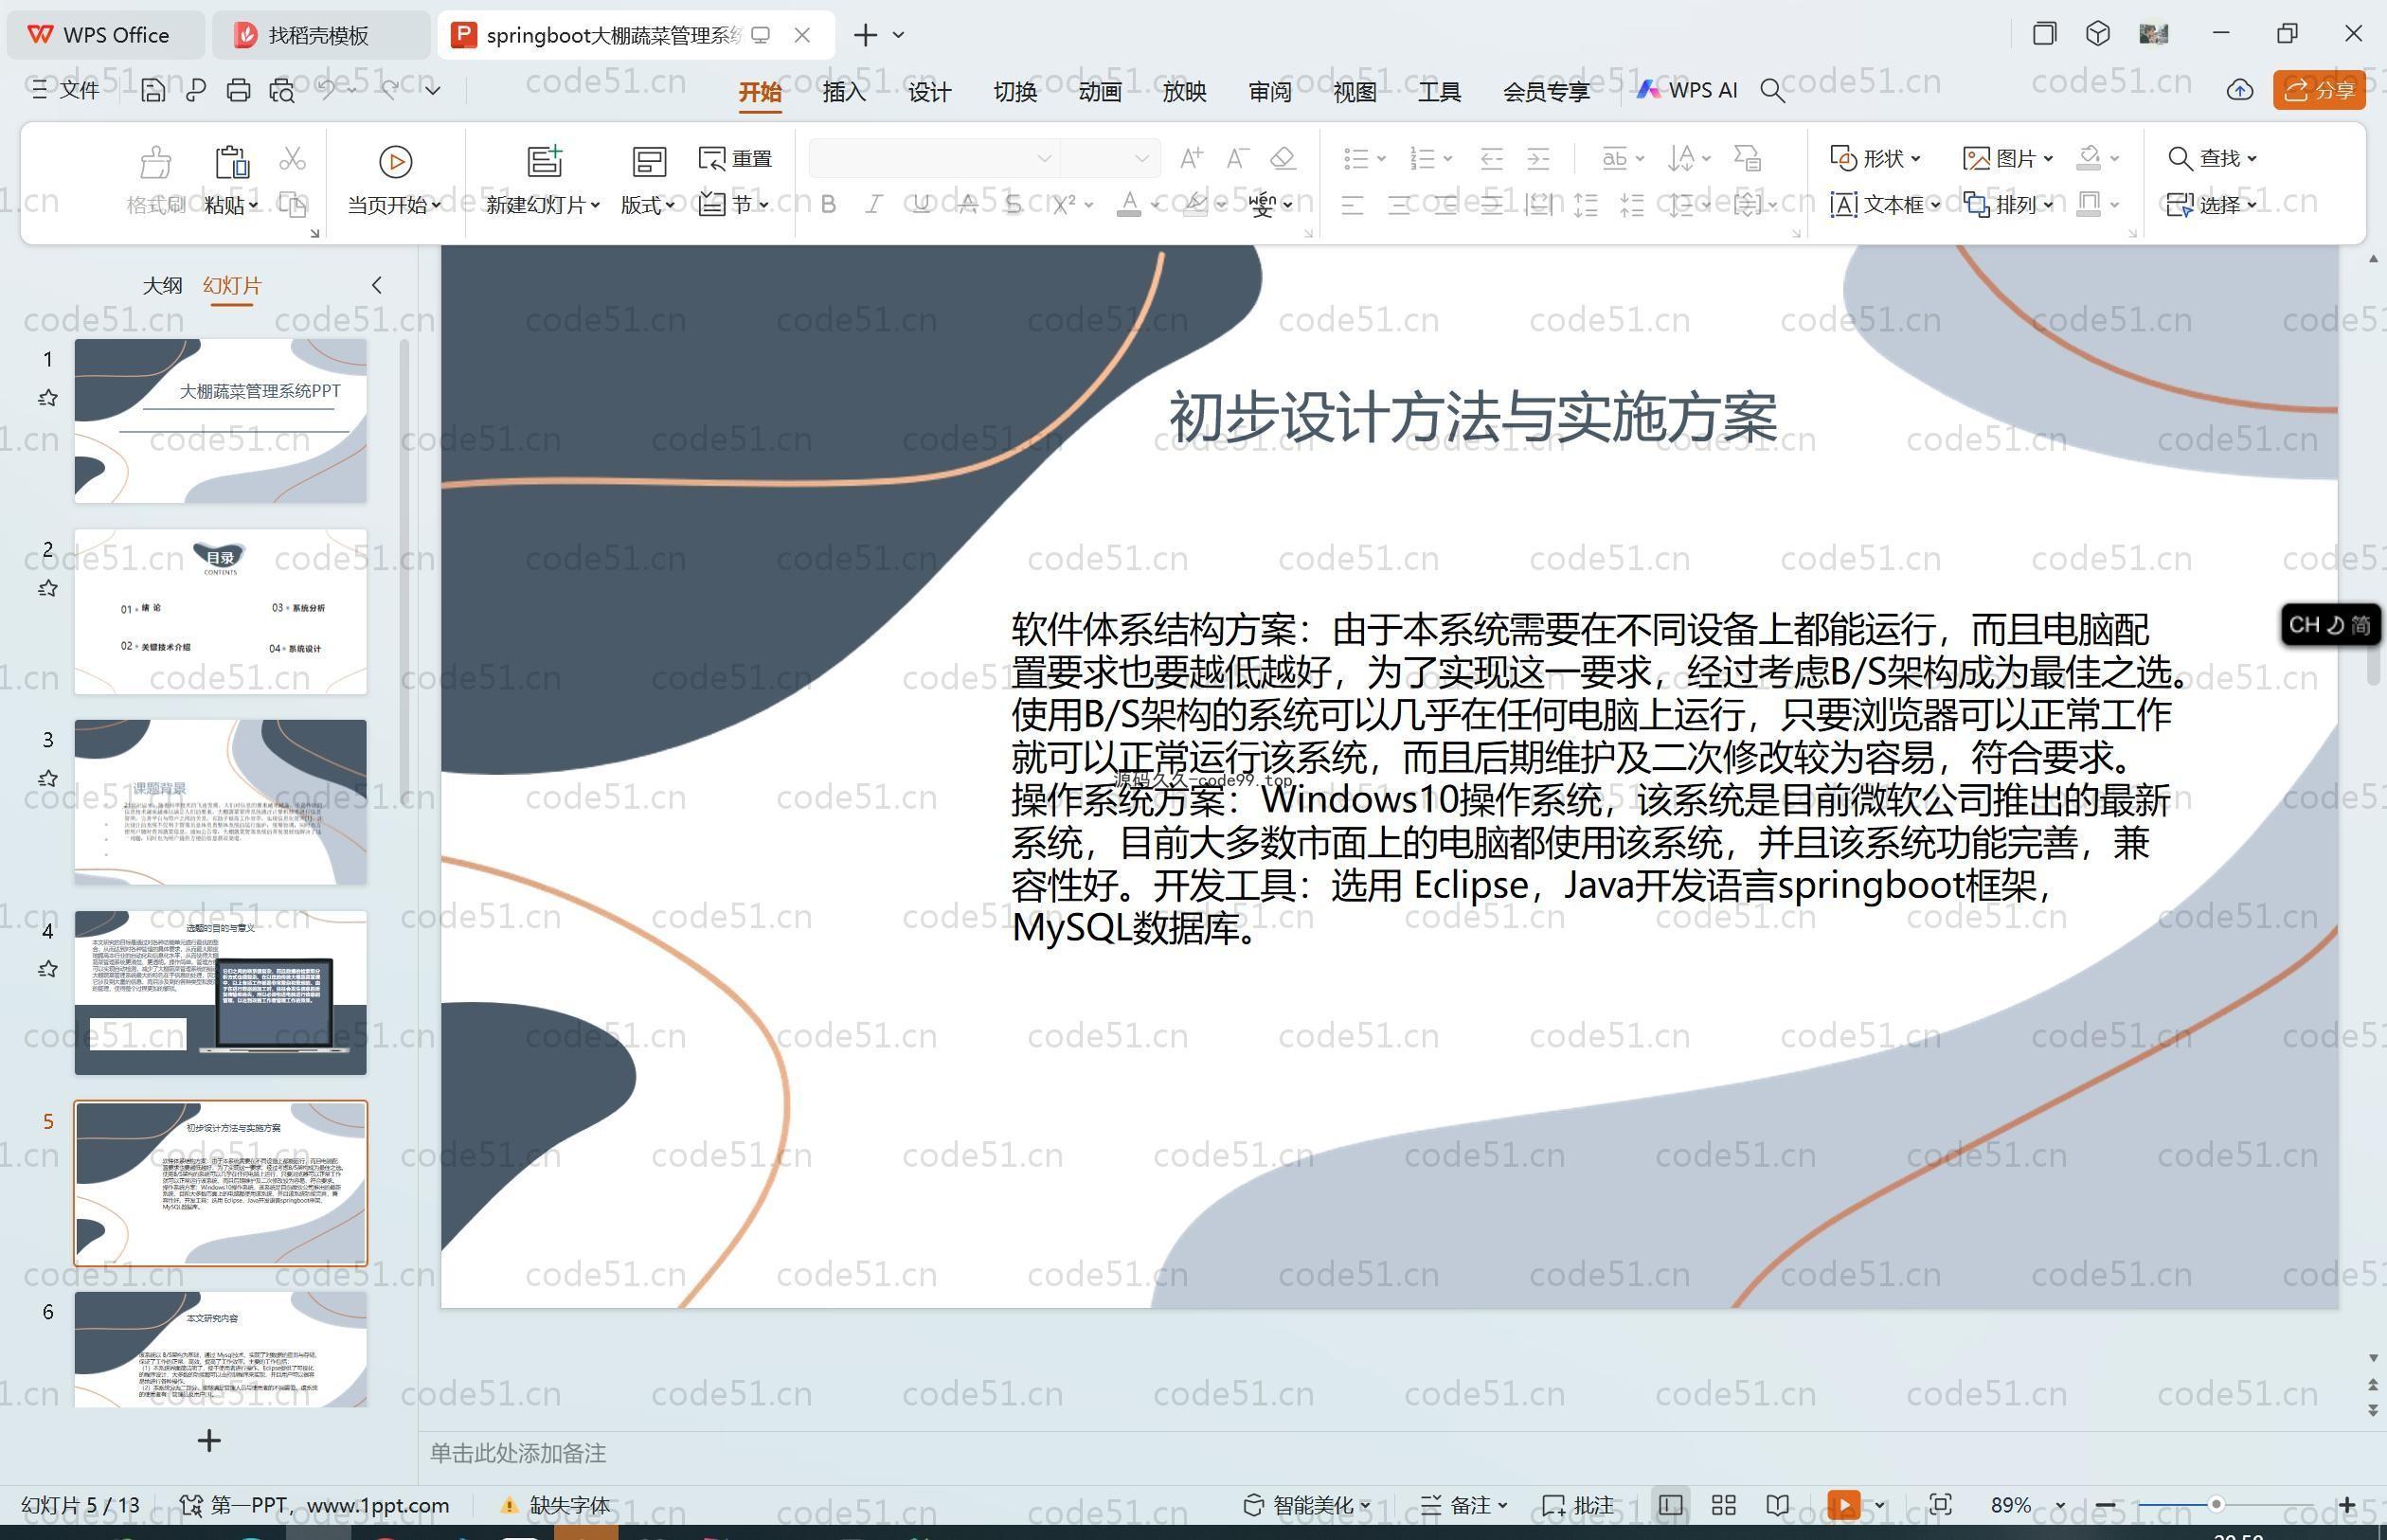Click the notes field 单击此处添加备注
This screenshot has width=2387, height=1540.
click(518, 1452)
